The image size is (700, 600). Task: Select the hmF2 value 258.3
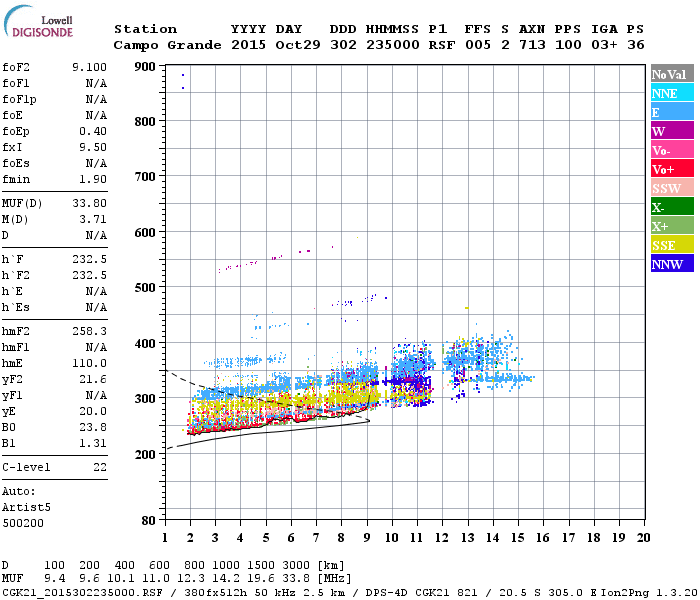[89, 331]
